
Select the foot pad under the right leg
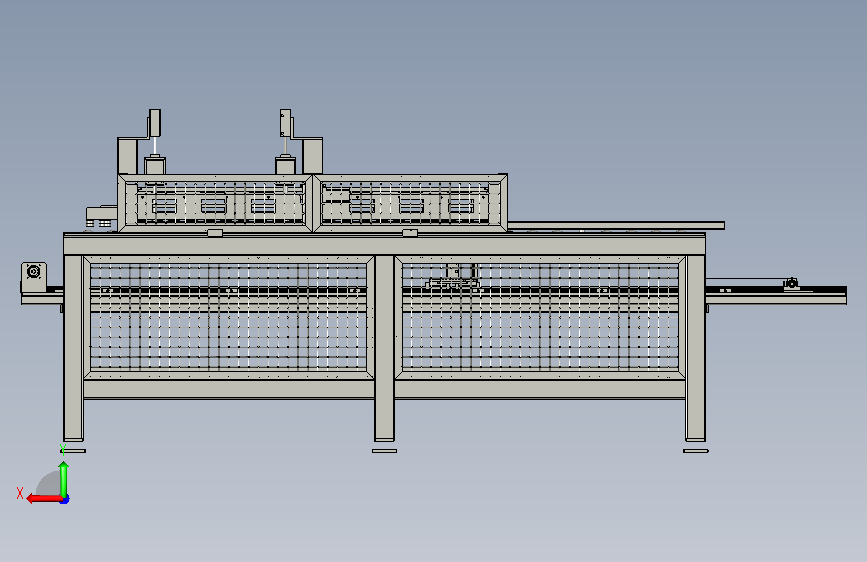[x=696, y=451]
